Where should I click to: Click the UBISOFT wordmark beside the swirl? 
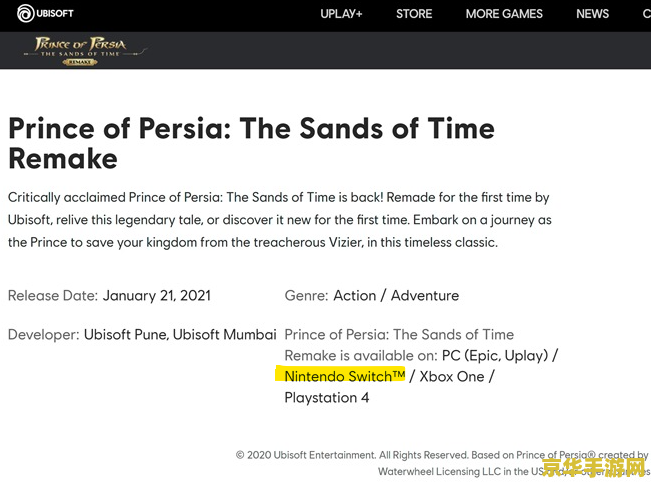coord(55,14)
